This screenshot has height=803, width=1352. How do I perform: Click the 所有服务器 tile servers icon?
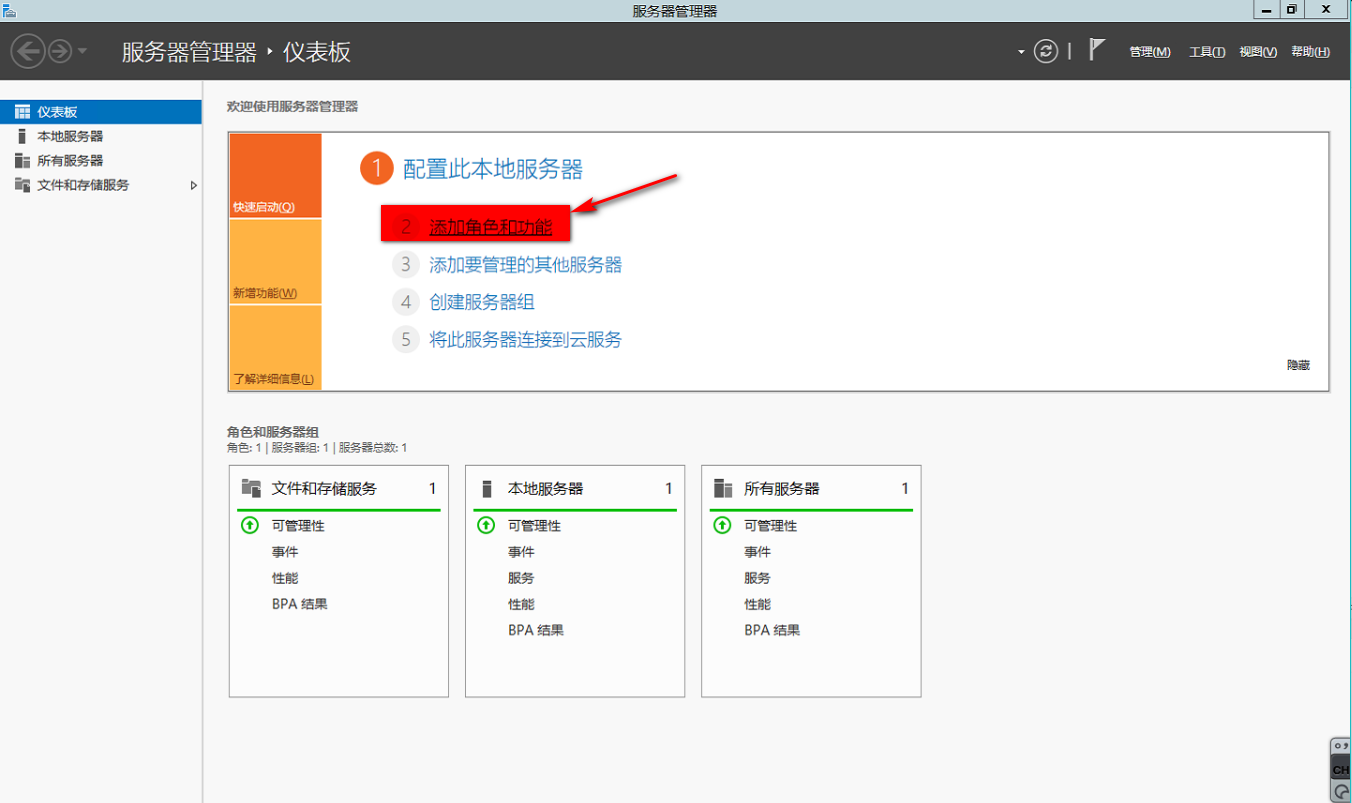click(x=723, y=489)
